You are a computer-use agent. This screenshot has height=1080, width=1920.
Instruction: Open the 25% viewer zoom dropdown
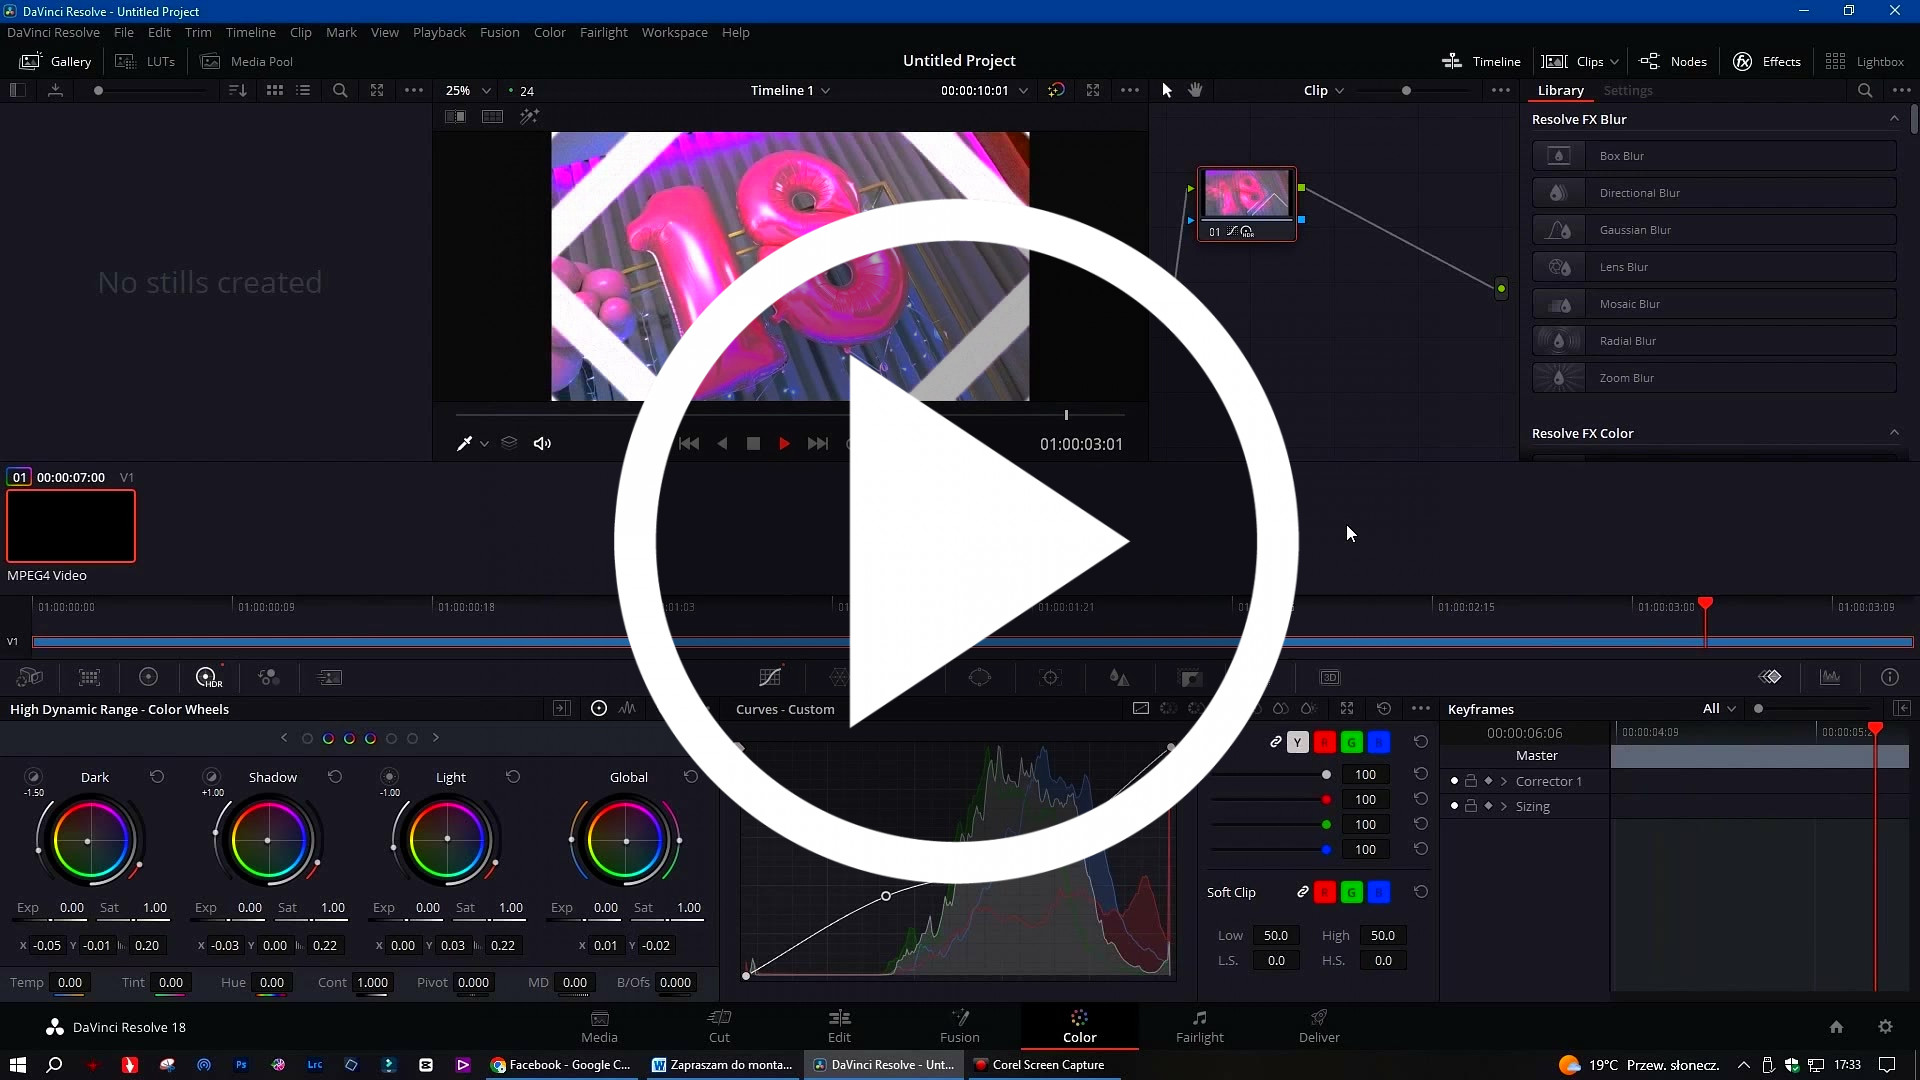468,90
